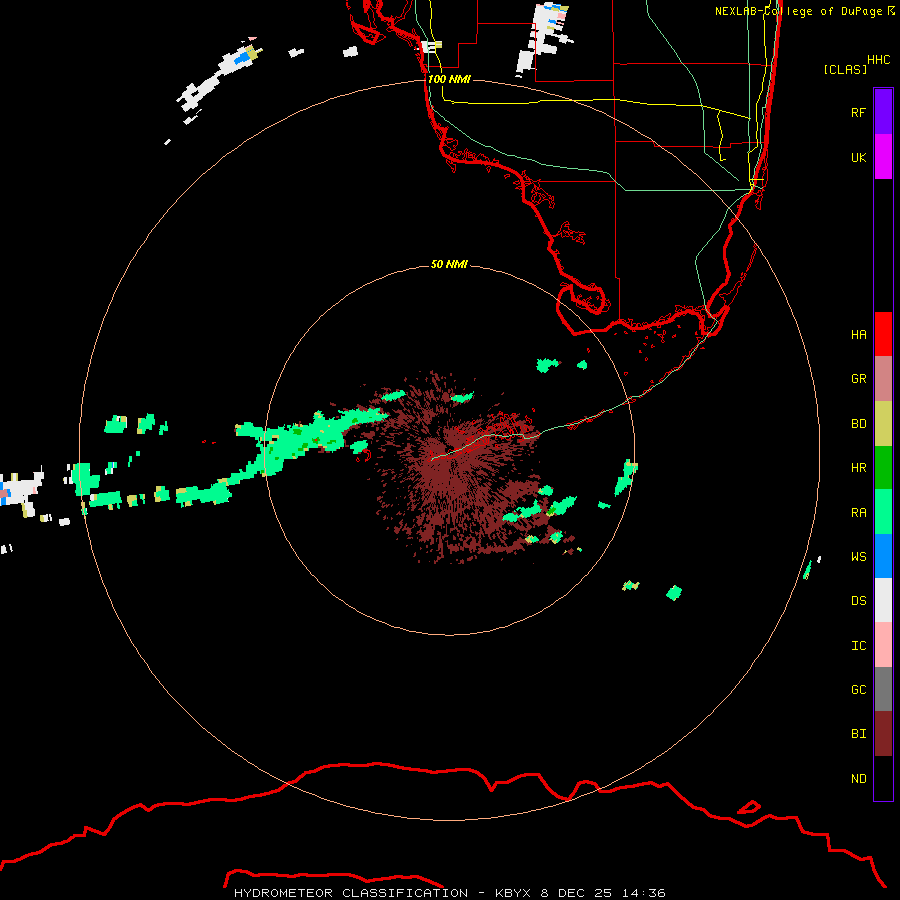Click the 'BI' legend label text
900x900 pixels.
858,734
